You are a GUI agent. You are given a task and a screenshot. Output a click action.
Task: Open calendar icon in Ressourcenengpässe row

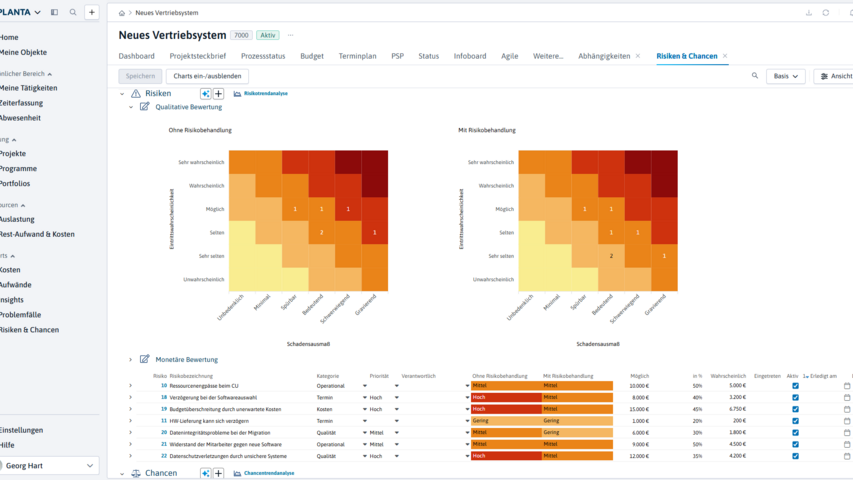[847, 386]
